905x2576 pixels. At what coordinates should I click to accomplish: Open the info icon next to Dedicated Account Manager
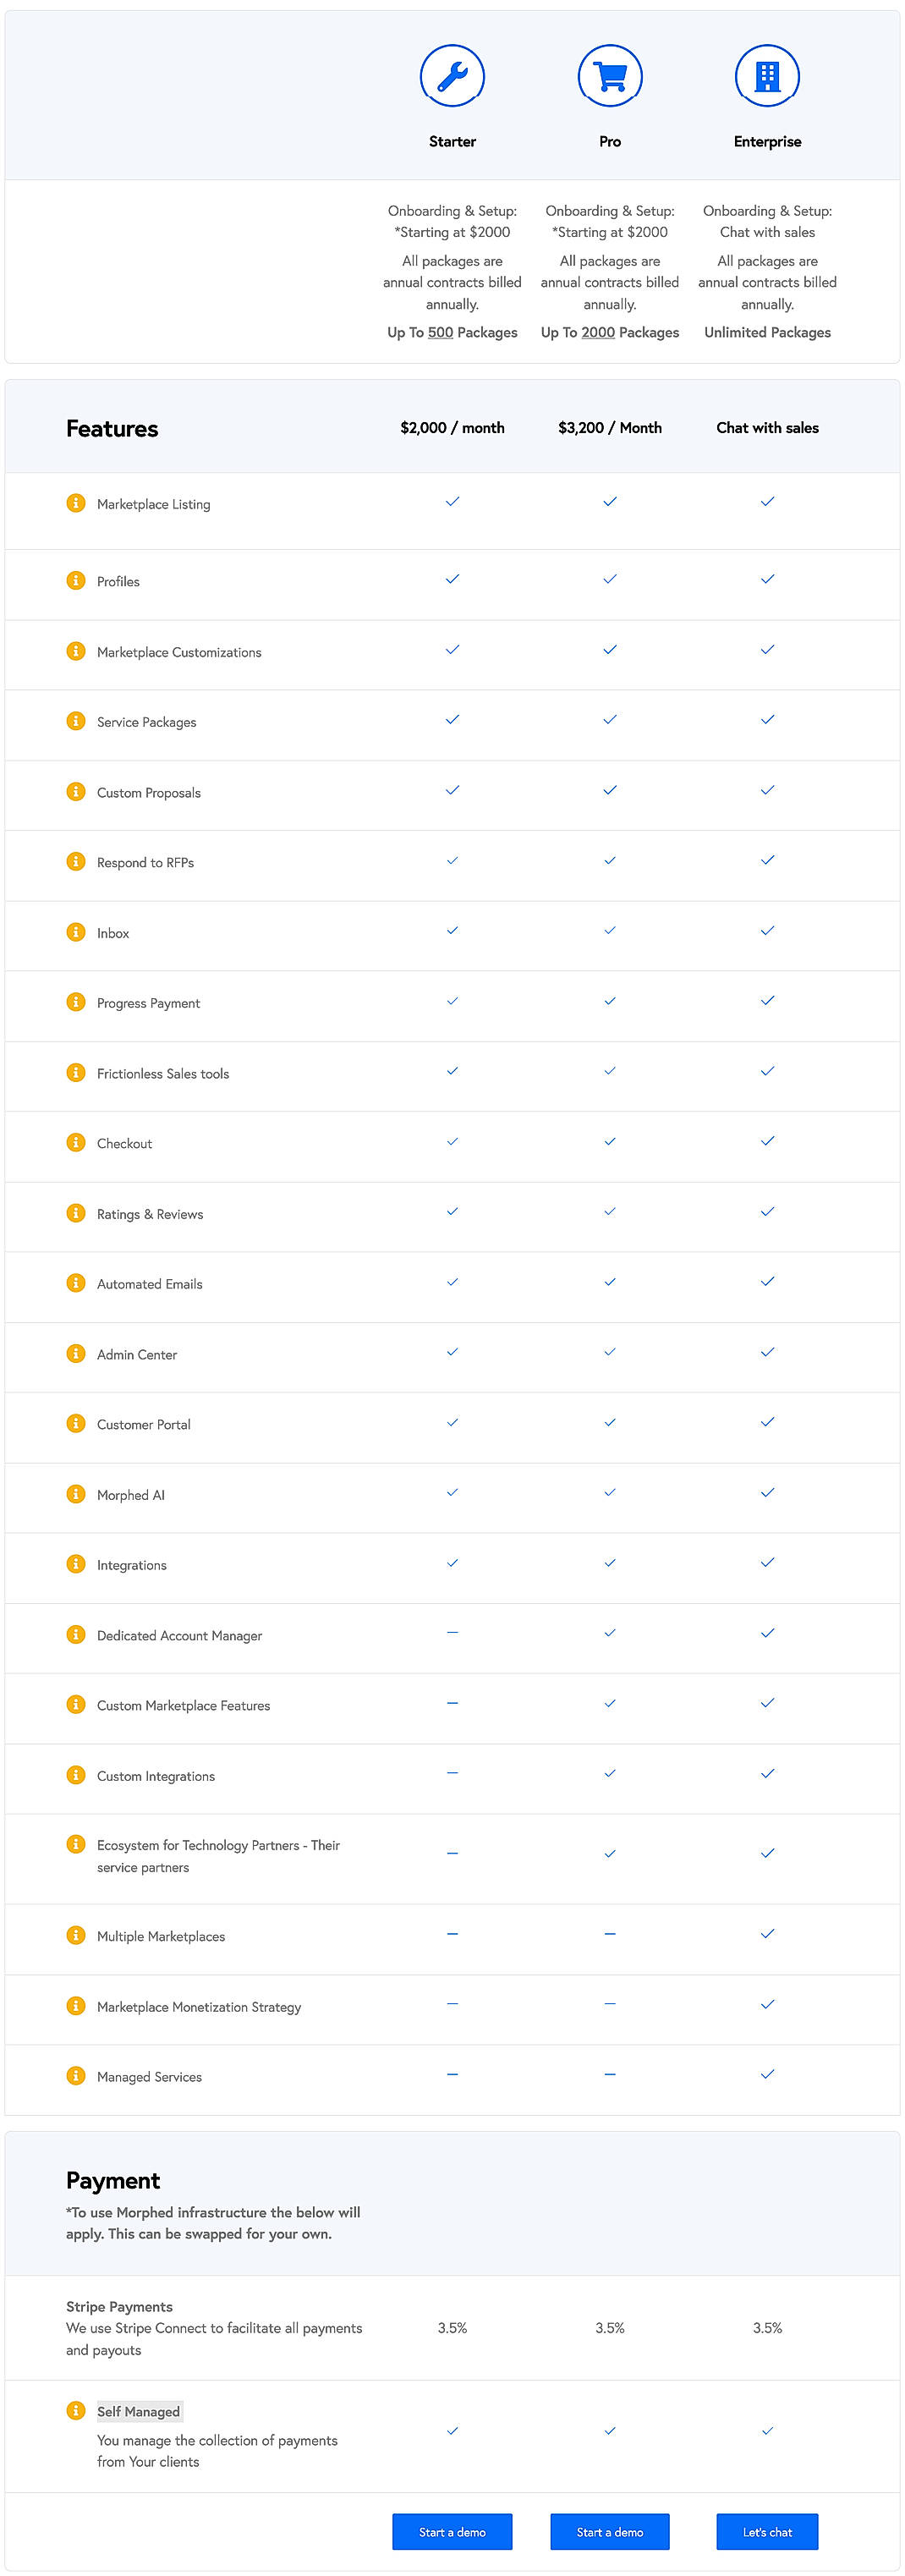pyautogui.click(x=76, y=1635)
